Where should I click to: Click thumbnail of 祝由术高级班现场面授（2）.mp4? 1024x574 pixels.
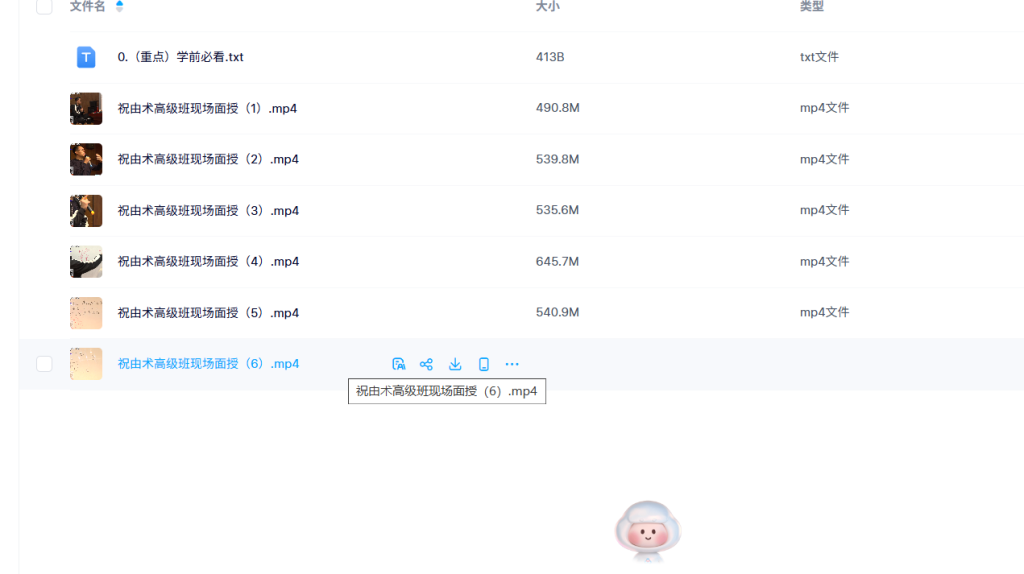click(86, 159)
